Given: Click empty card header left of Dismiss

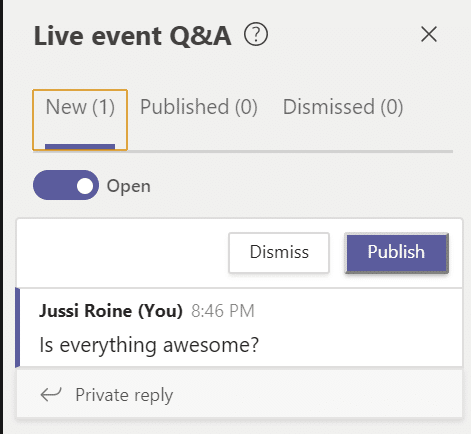Looking at the screenshot, I should pos(122,253).
